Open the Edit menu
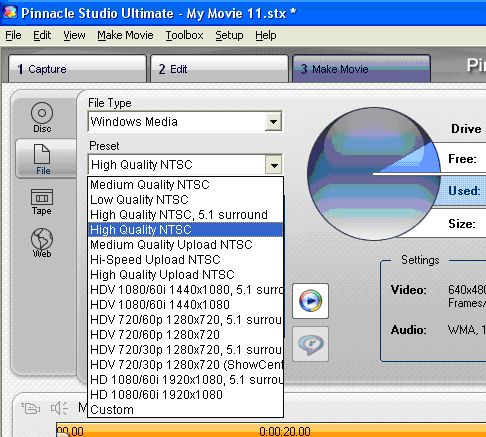 click(x=42, y=35)
